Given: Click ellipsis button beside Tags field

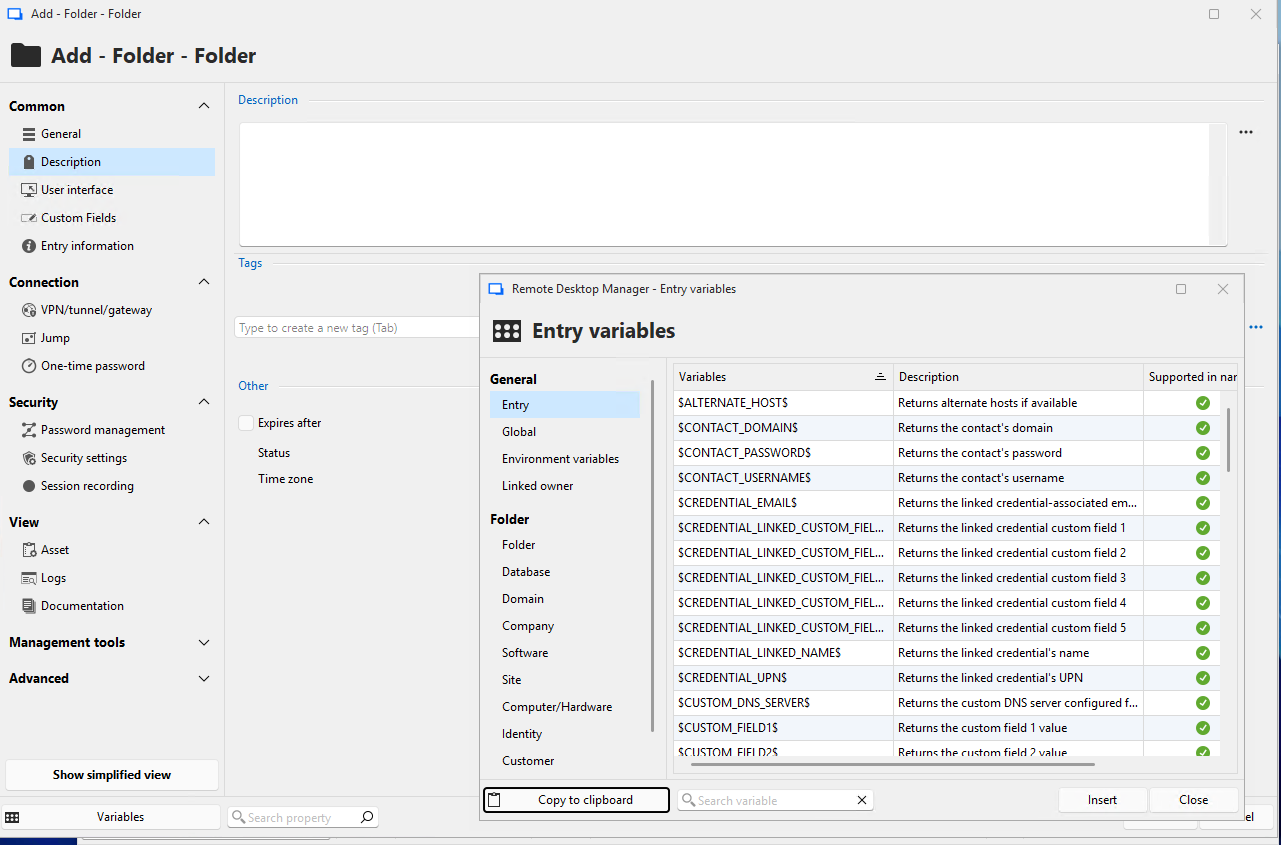Looking at the screenshot, I should 1255,327.
